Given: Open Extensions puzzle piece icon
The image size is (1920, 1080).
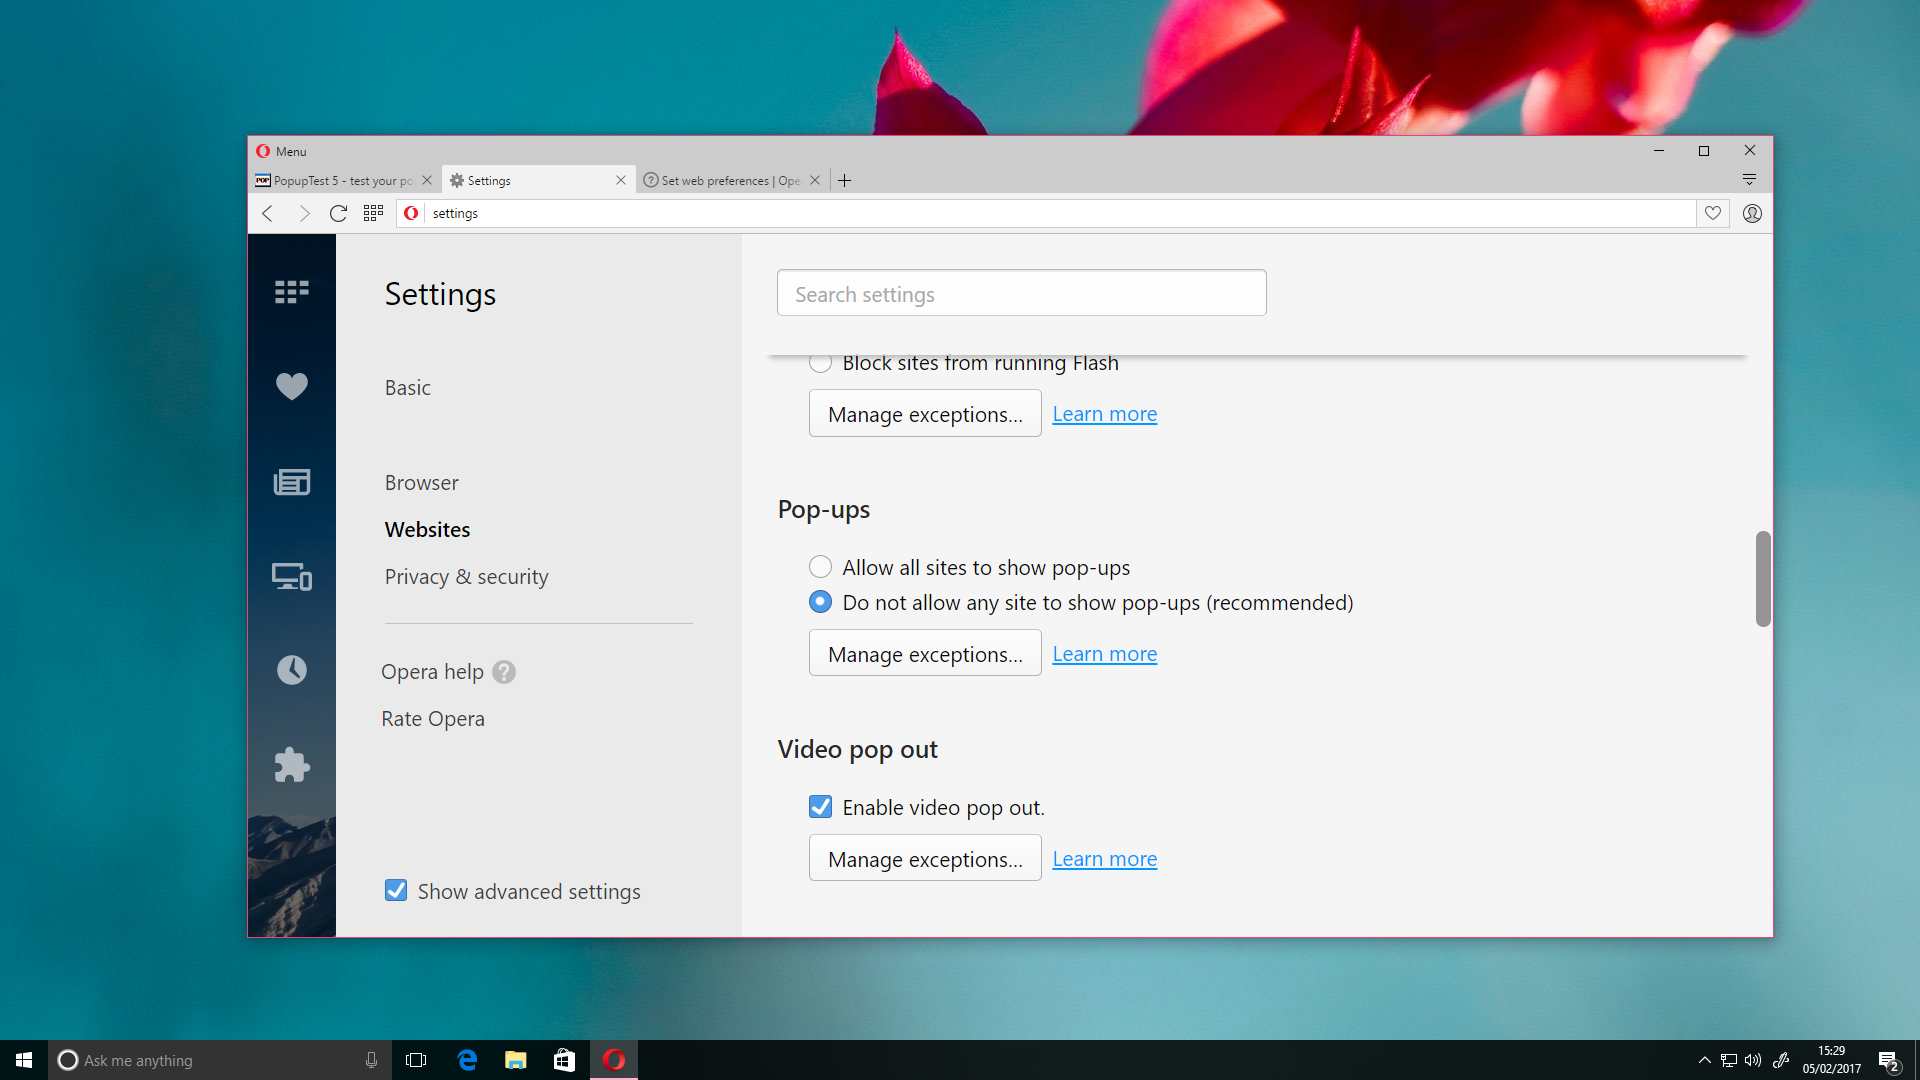Looking at the screenshot, I should (x=291, y=765).
